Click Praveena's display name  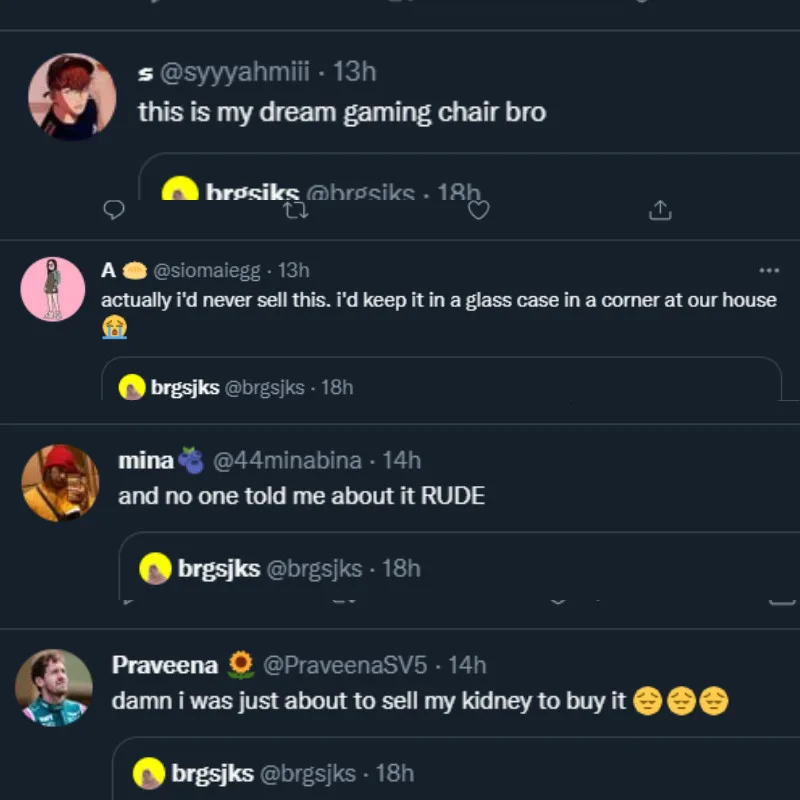pos(165,664)
